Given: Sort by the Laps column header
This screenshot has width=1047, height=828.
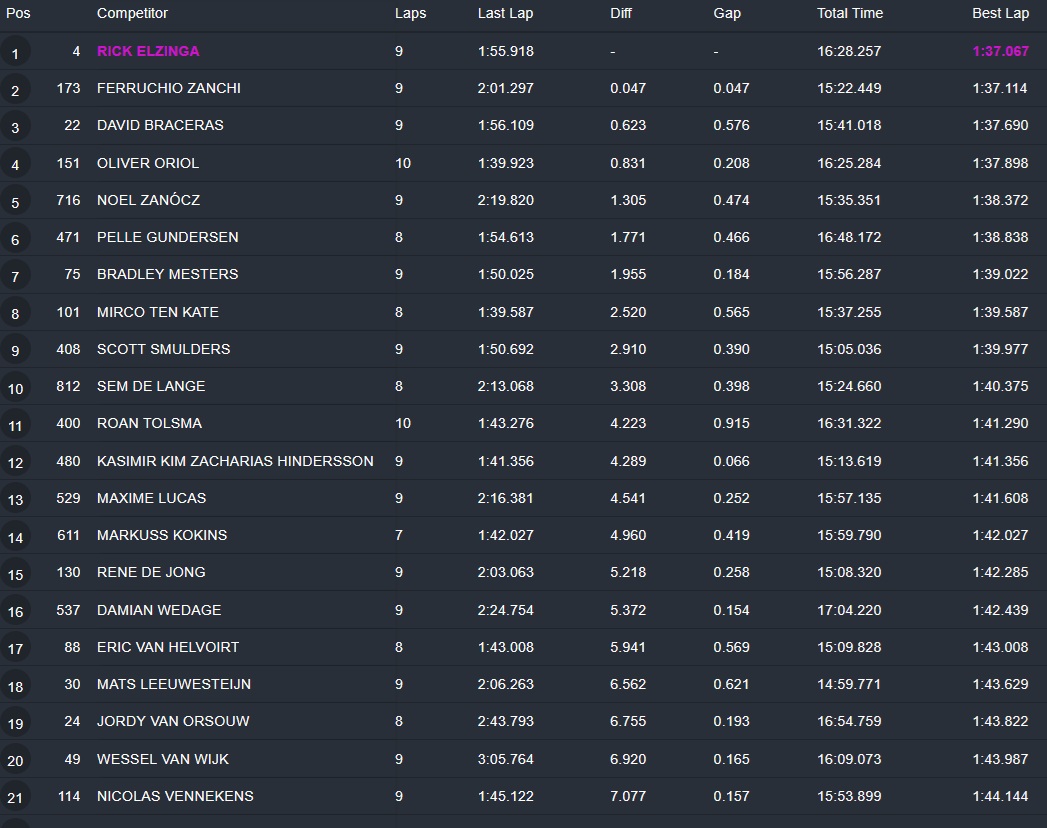Looking at the screenshot, I should [x=410, y=14].
